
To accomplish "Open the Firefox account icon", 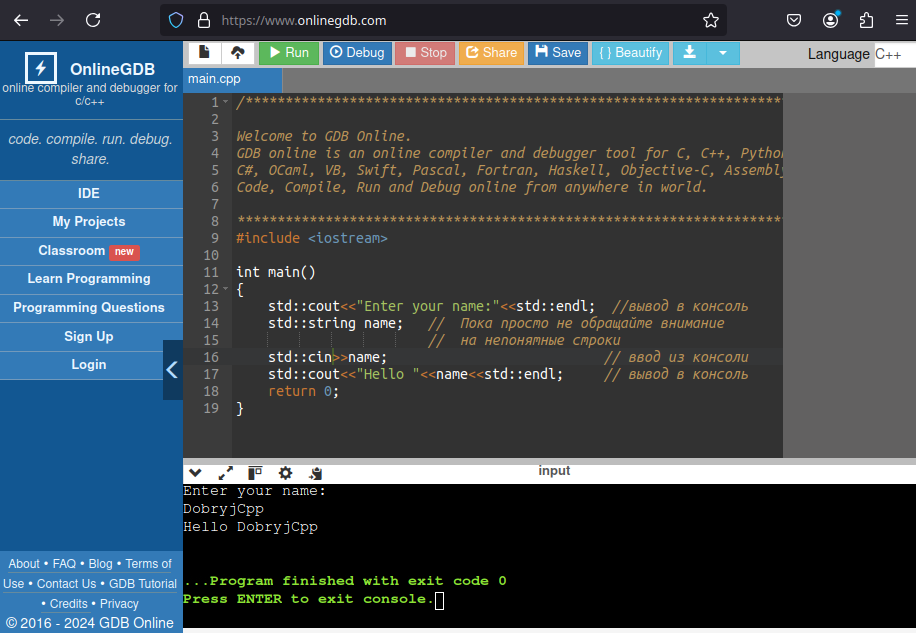I will 830,20.
